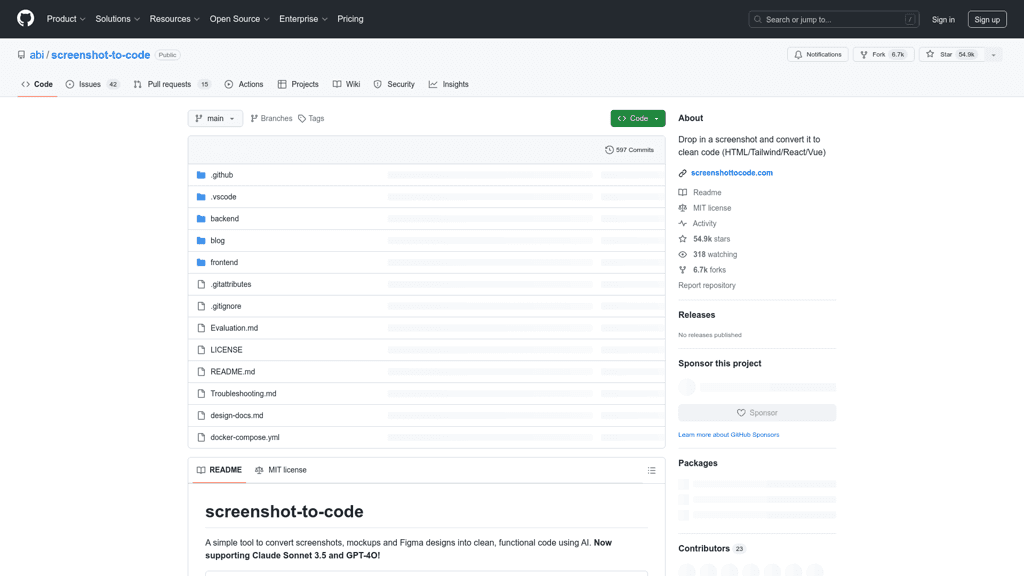Open the green Code dropdown
The width and height of the screenshot is (1024, 576).
(637, 118)
